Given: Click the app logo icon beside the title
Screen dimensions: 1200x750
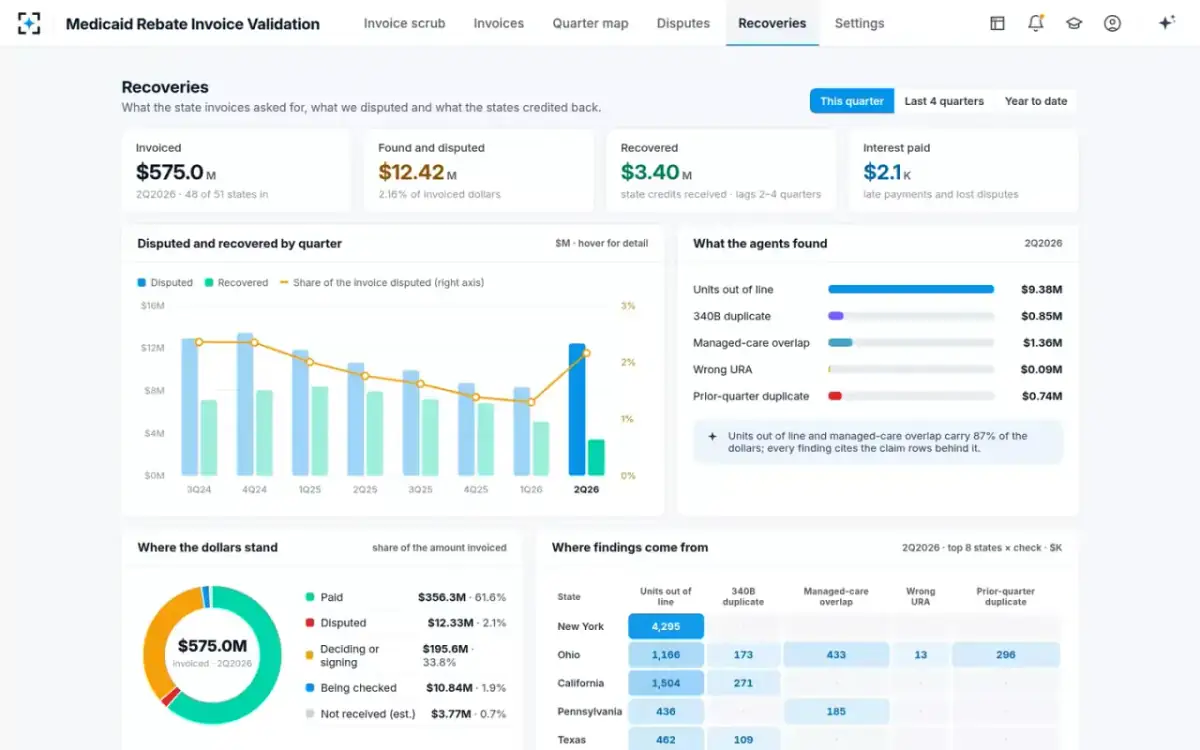Looking at the screenshot, I should pos(29,23).
